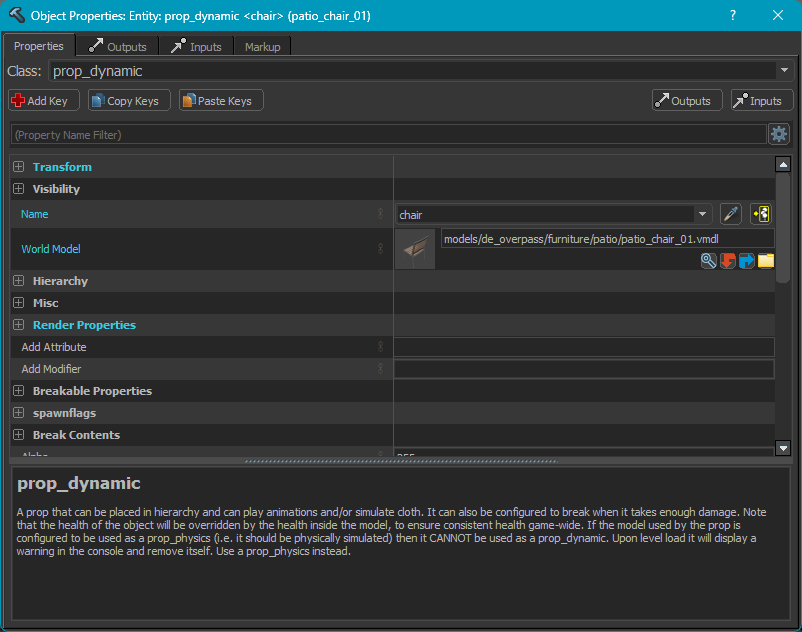The width and height of the screenshot is (802, 632).
Task: Open the Class dropdown for prop_dynamic
Action: click(783, 71)
